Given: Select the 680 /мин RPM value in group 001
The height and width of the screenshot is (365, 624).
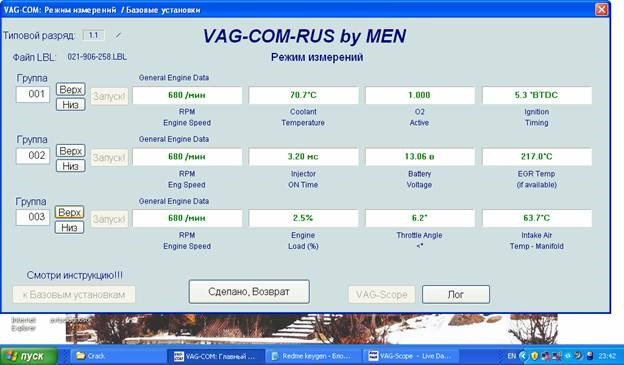Looking at the screenshot, I should [187, 96].
